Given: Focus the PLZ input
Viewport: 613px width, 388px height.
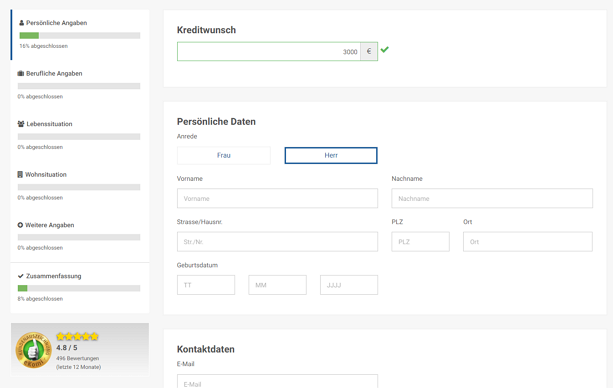Looking at the screenshot, I should (420, 242).
